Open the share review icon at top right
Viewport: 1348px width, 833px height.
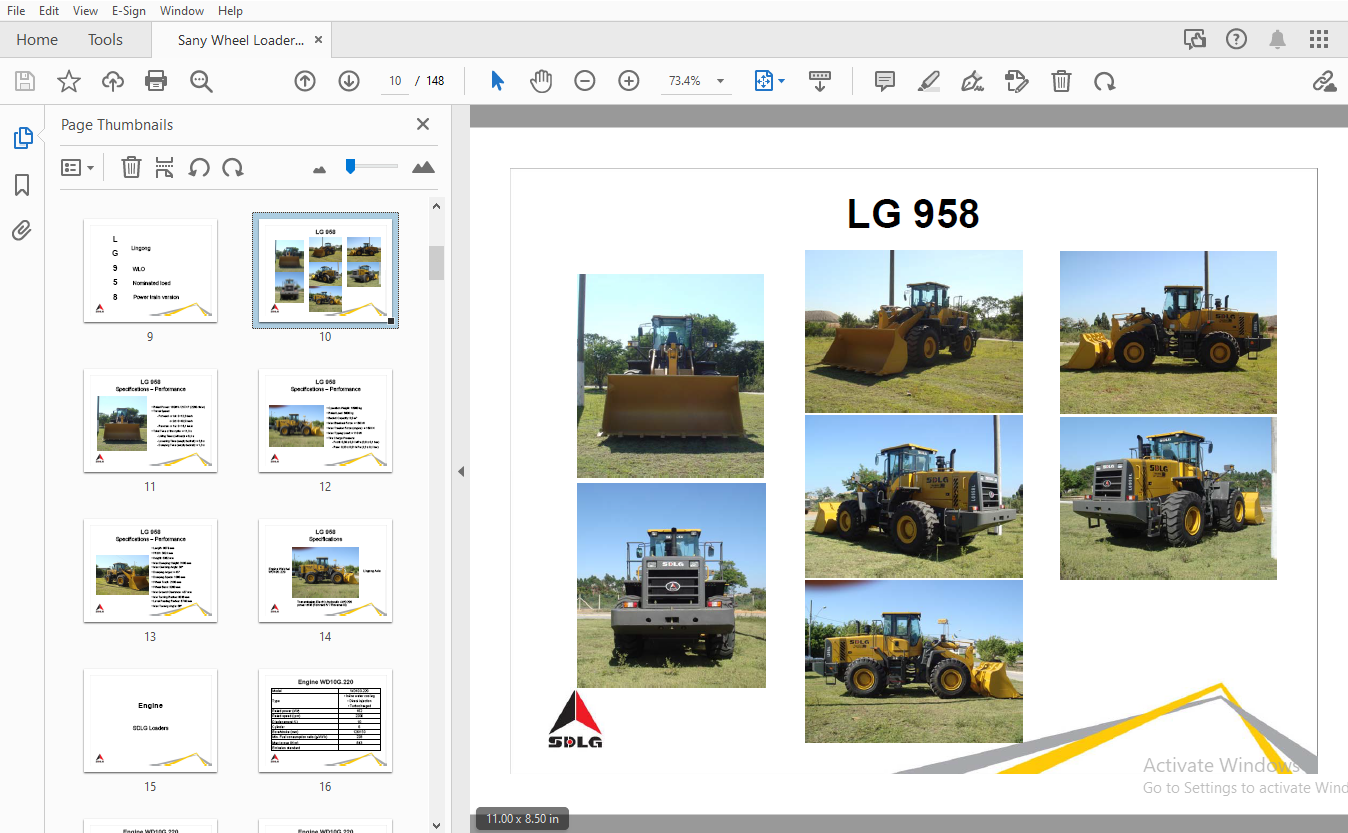coord(1194,39)
